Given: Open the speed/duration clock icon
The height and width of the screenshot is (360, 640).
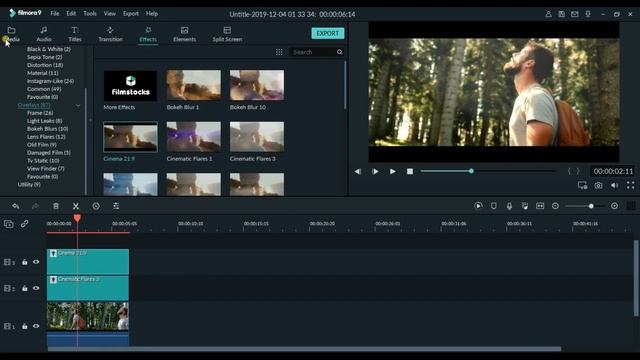Looking at the screenshot, I should coord(96,206).
